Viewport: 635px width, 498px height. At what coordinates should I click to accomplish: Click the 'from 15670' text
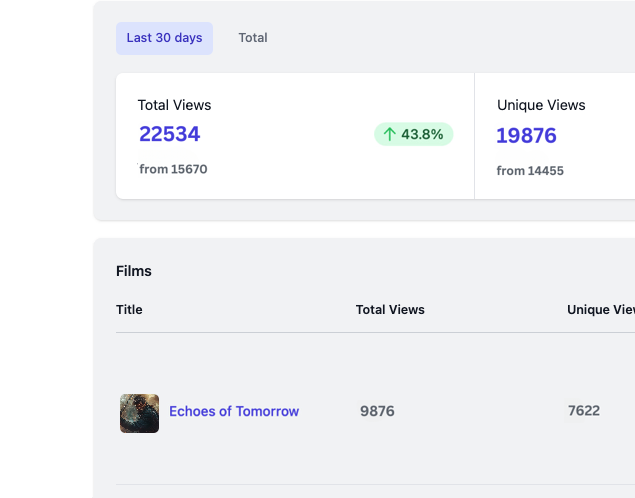(x=173, y=169)
